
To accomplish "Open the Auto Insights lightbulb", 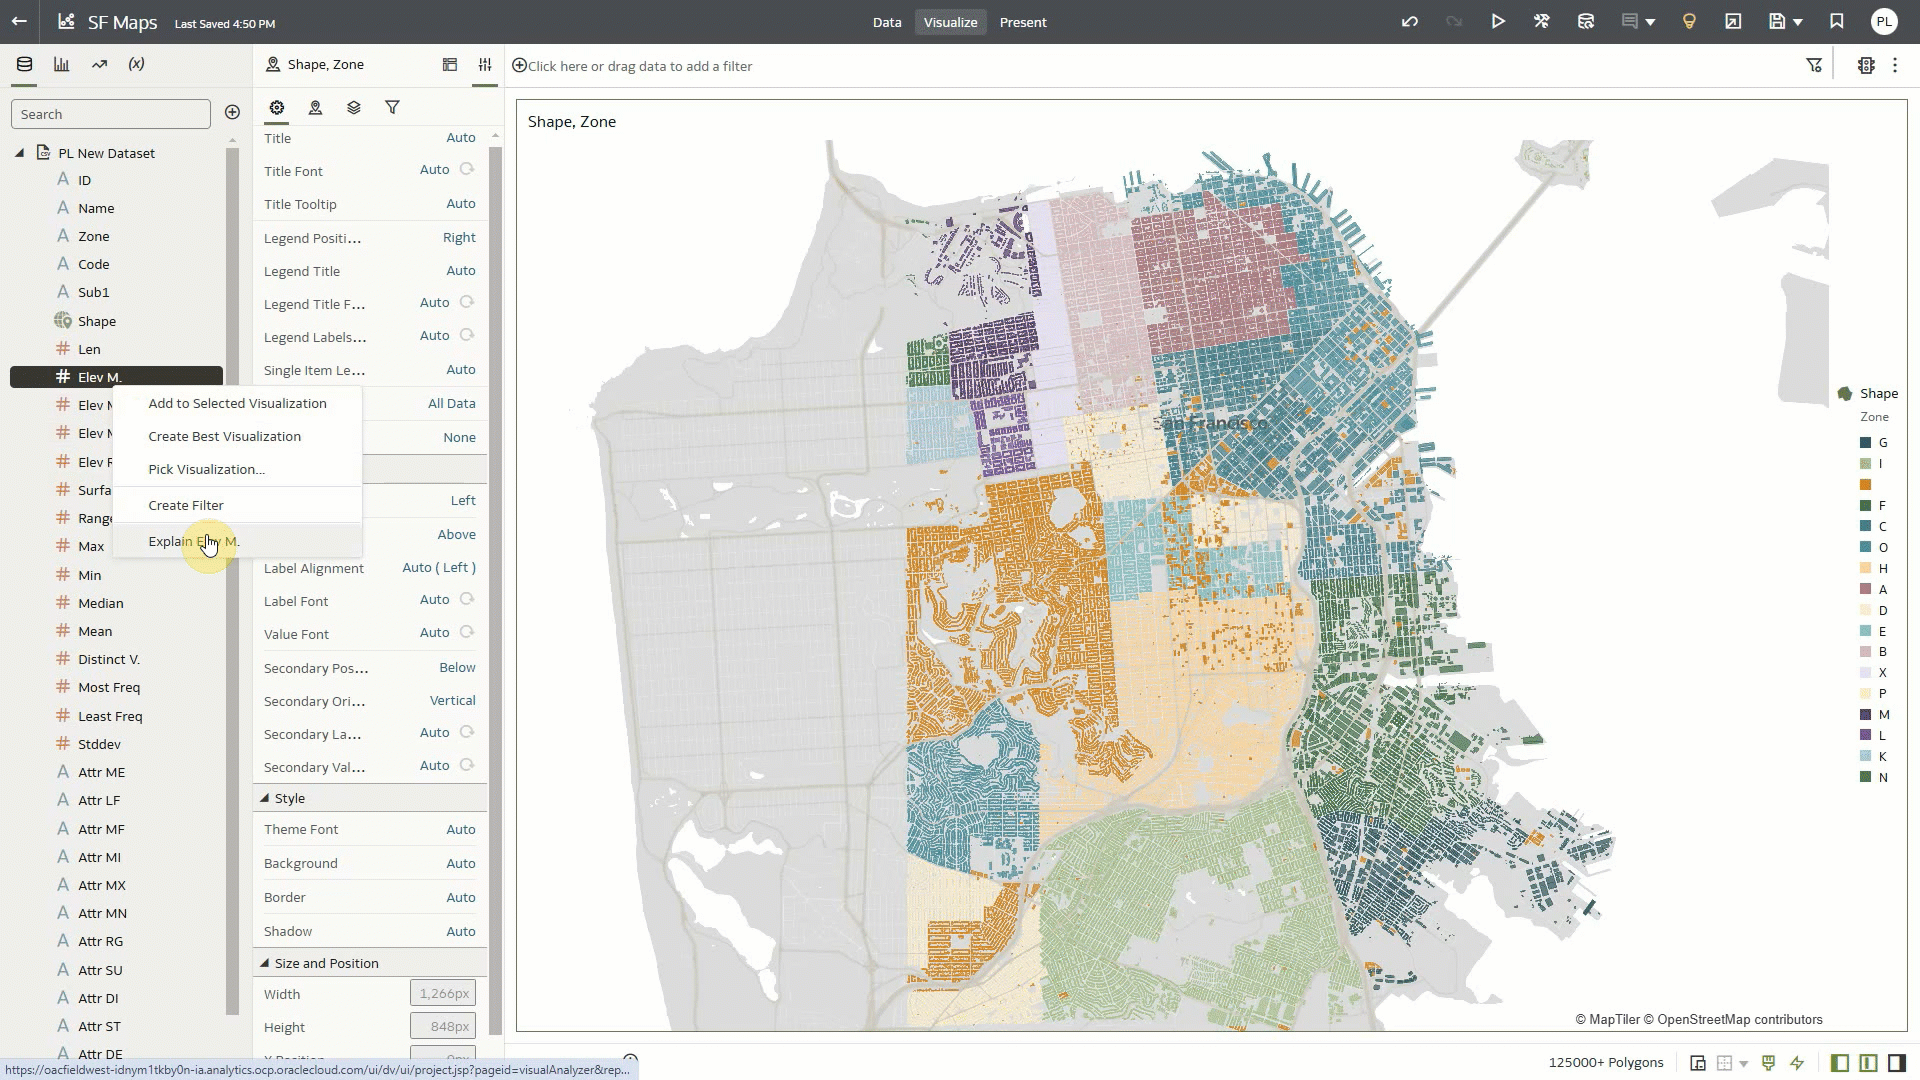I will [x=1689, y=22].
